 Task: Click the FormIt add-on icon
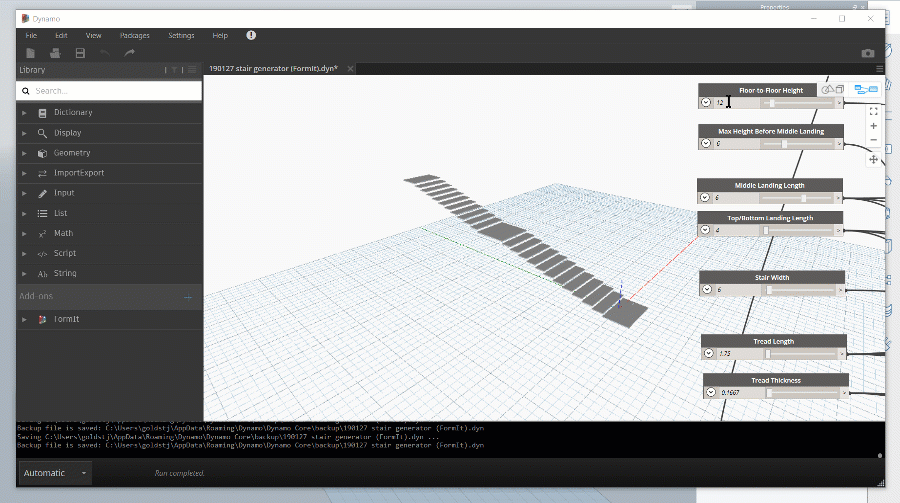tap(42, 319)
